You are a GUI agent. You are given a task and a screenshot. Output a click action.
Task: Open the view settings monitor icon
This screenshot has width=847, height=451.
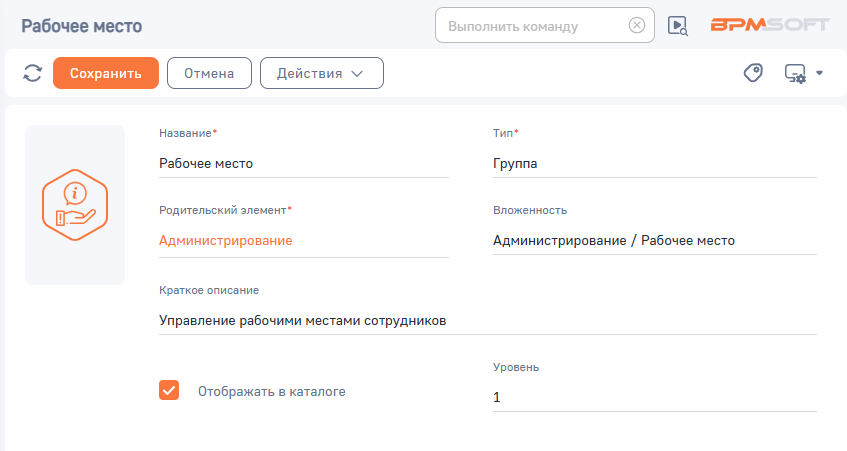pyautogui.click(x=795, y=73)
